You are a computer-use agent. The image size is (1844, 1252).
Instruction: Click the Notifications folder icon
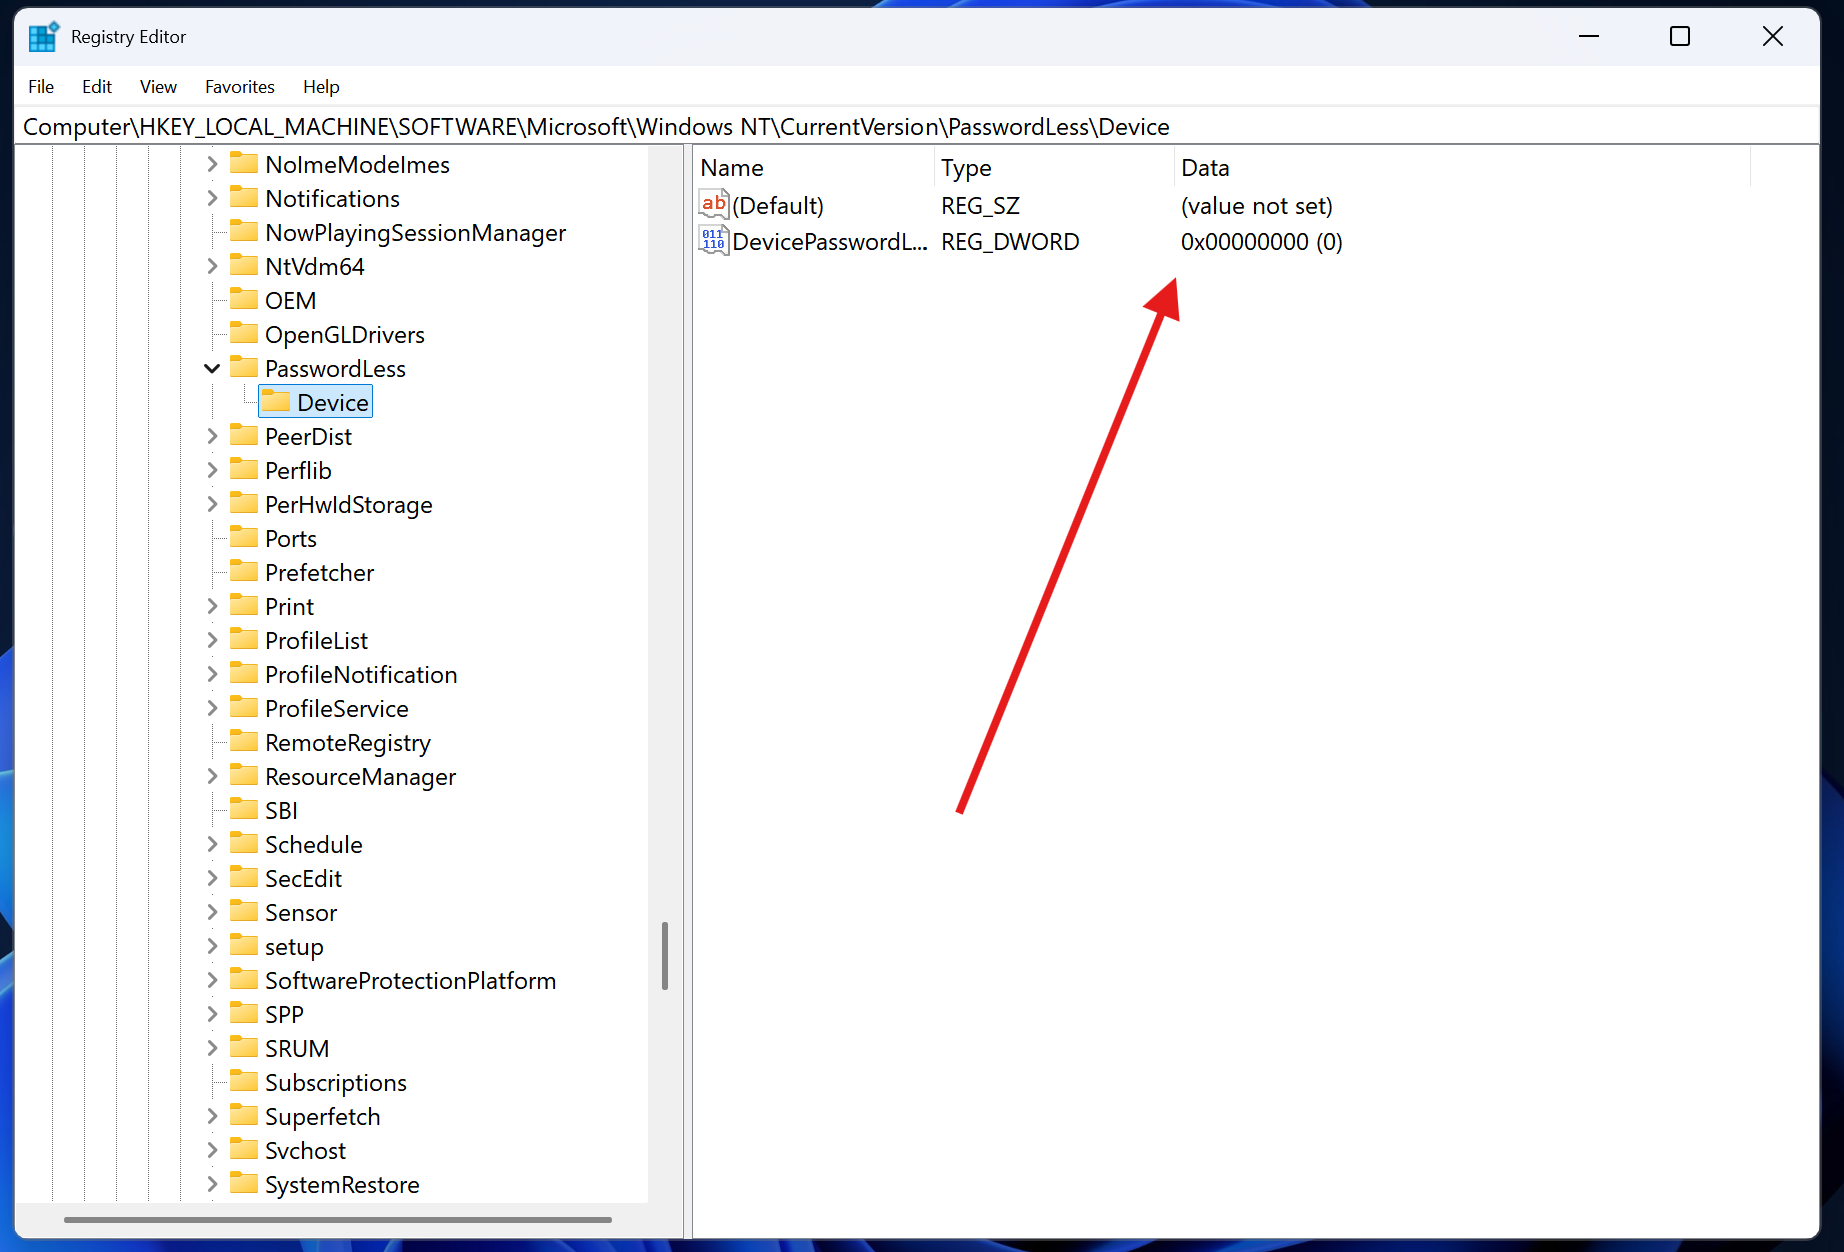click(x=244, y=198)
